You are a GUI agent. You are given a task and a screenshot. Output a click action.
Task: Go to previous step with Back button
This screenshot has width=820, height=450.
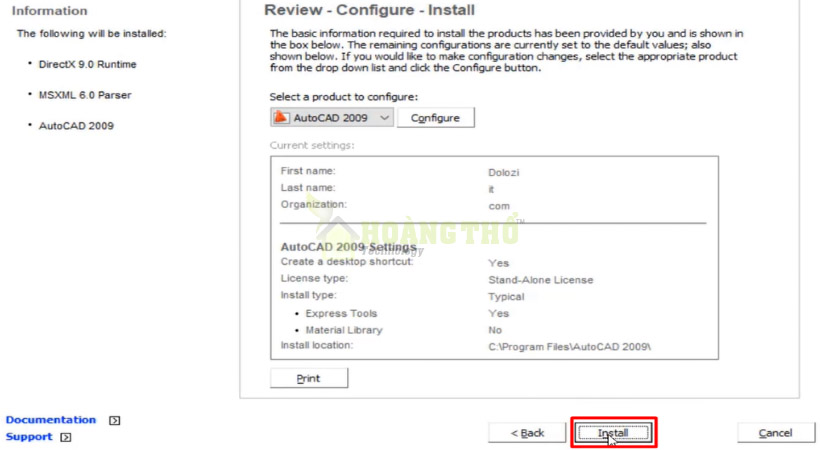tap(527, 433)
